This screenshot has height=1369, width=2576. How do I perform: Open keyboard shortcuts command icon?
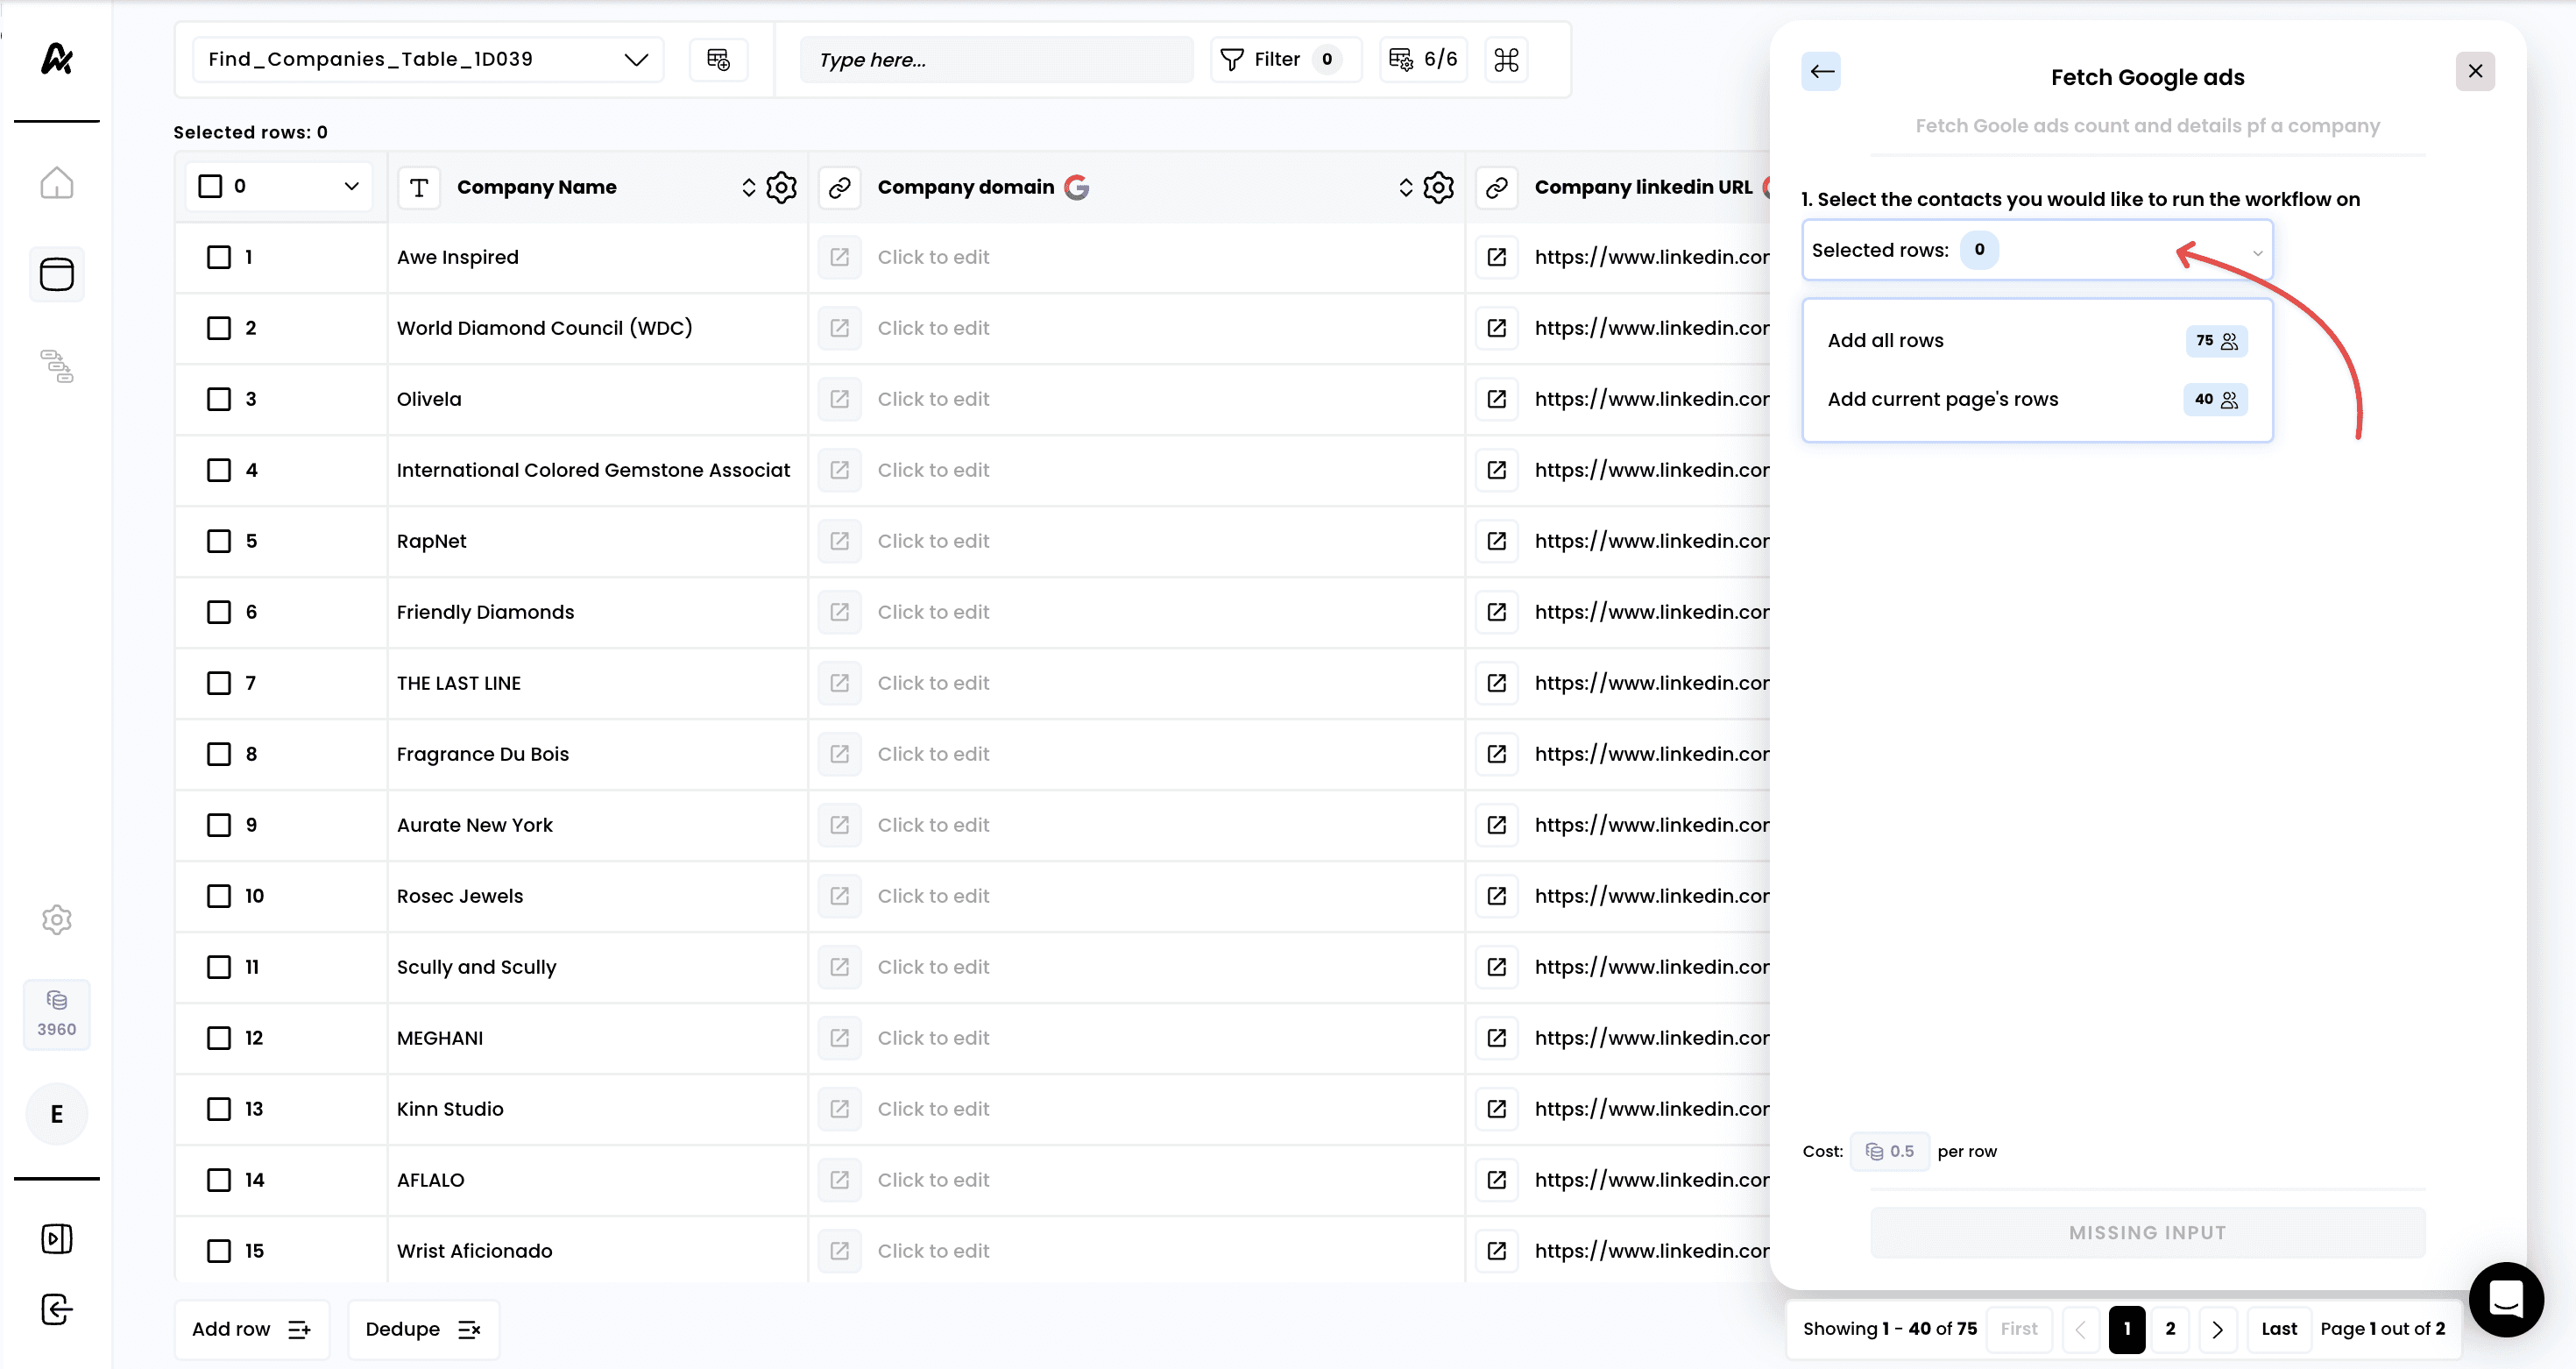click(1505, 59)
